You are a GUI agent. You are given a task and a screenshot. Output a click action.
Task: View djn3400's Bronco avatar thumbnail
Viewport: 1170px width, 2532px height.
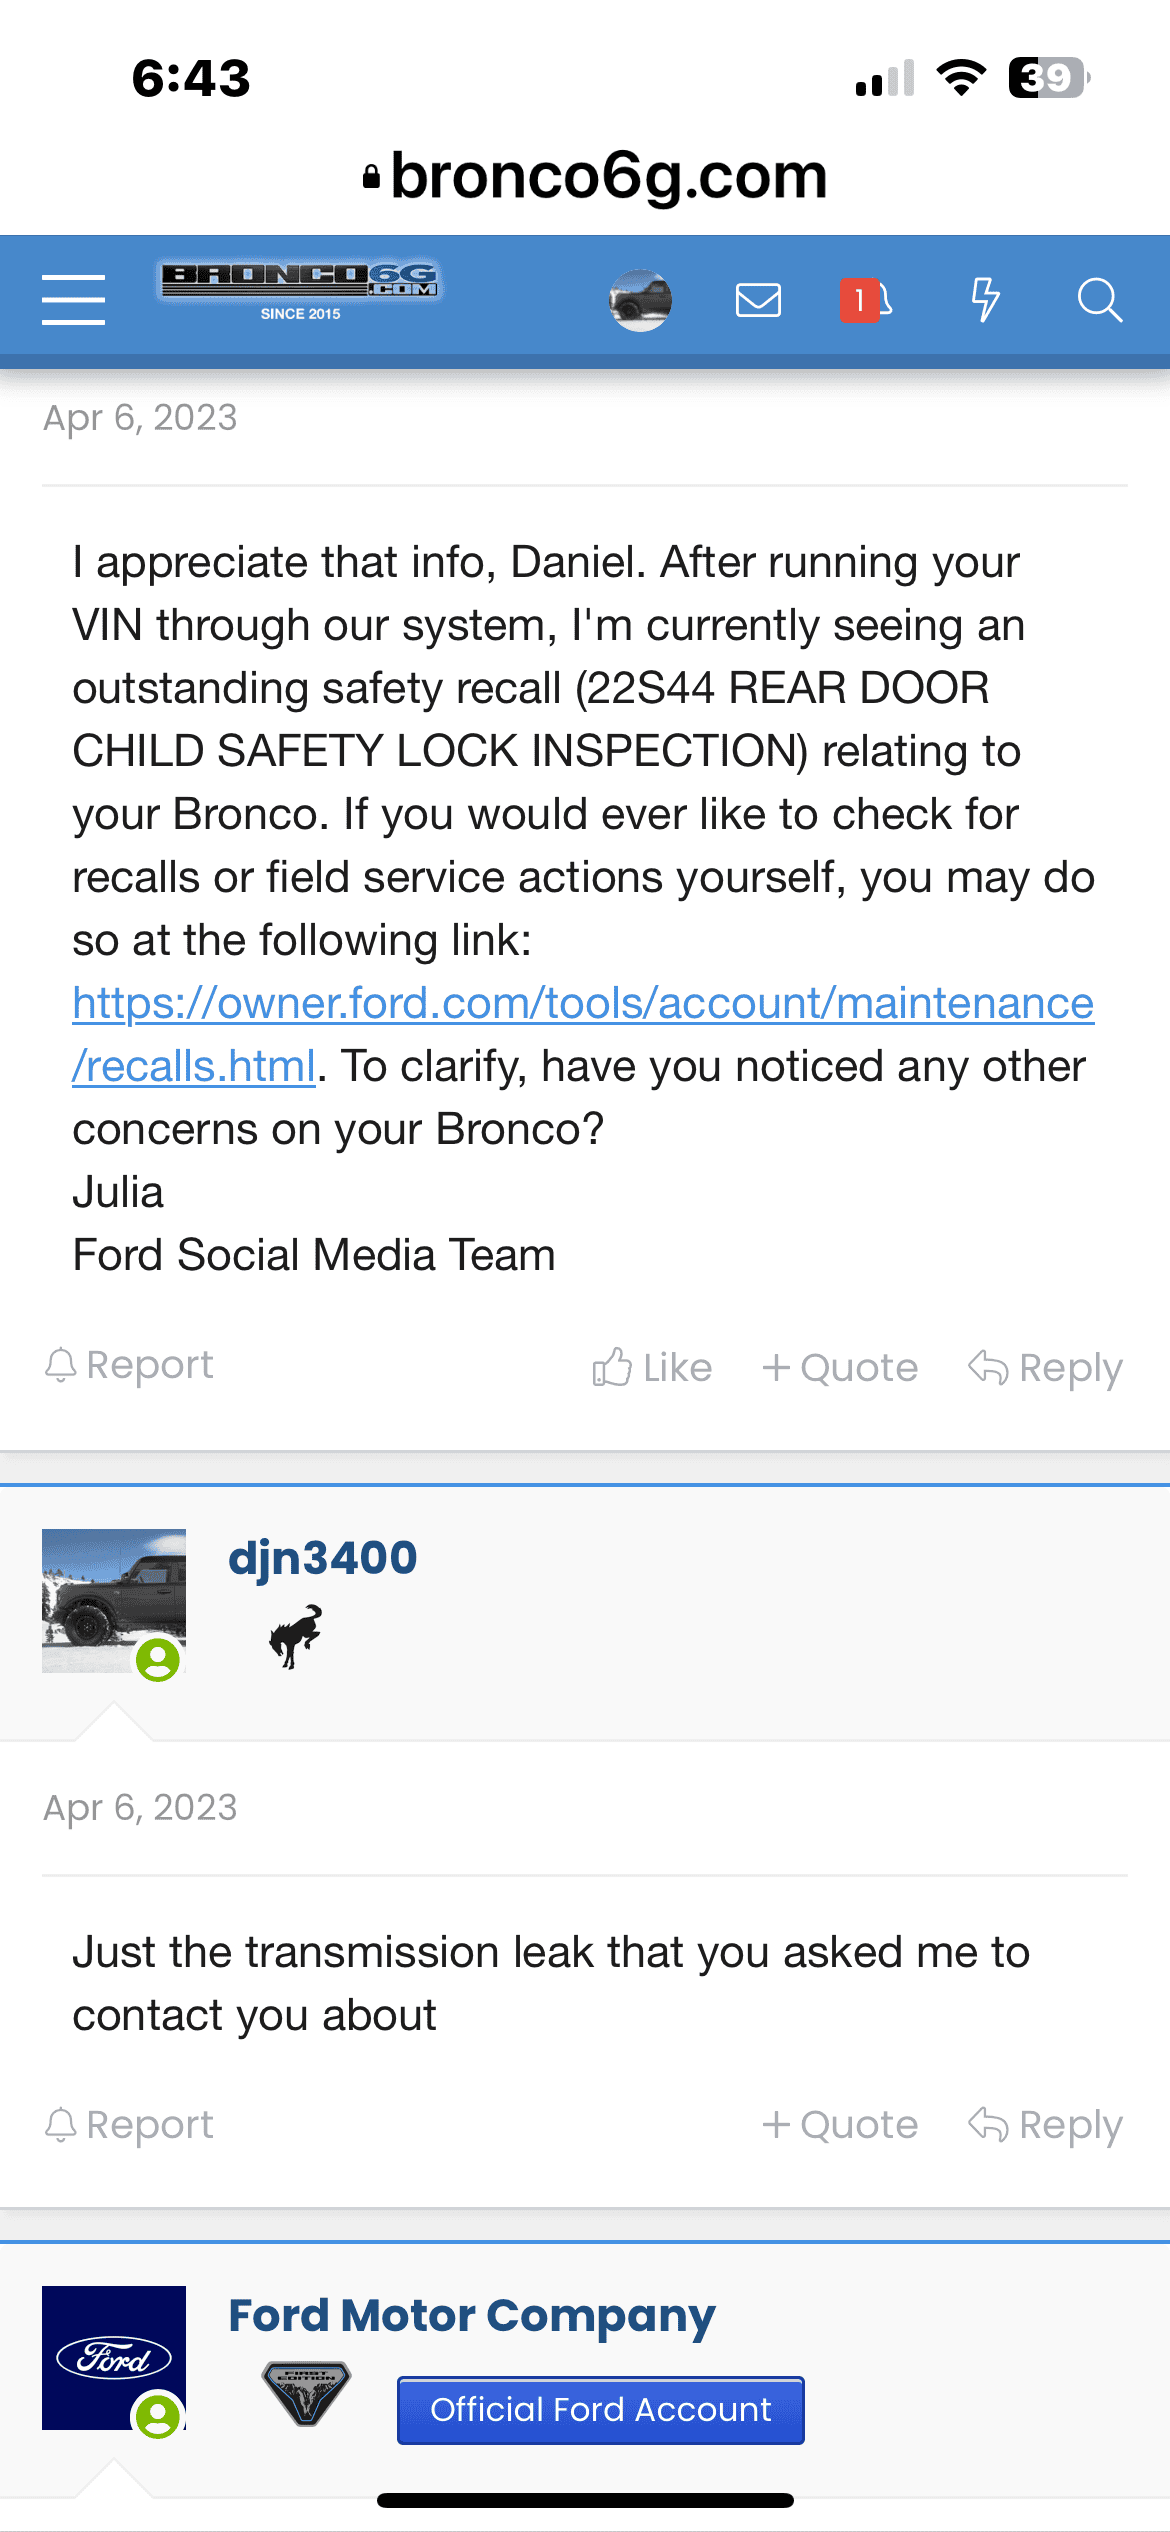[x=114, y=1601]
